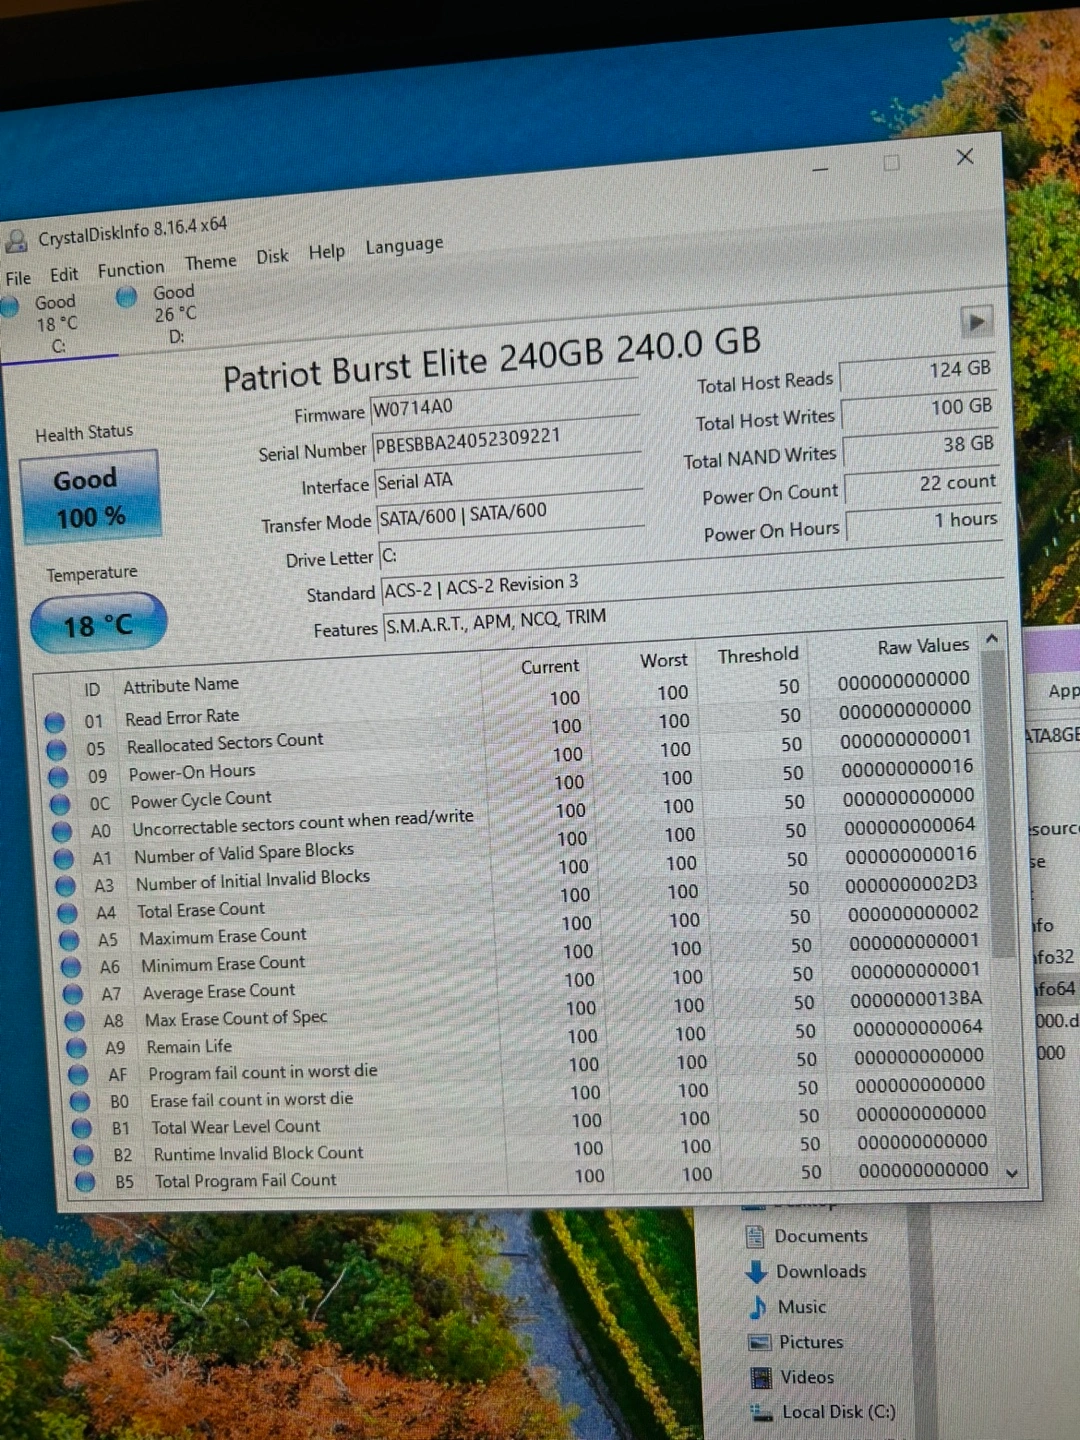Image resolution: width=1080 pixels, height=1440 pixels.
Task: Click the CrystalDiskInfo title bar app icon
Action: [x=15, y=241]
